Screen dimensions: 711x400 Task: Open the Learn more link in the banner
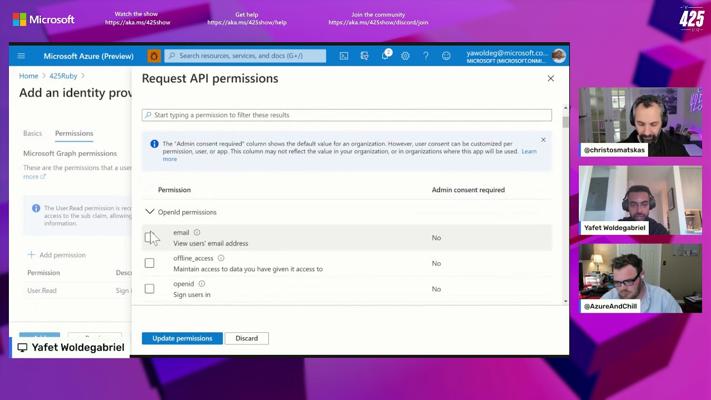point(529,151)
